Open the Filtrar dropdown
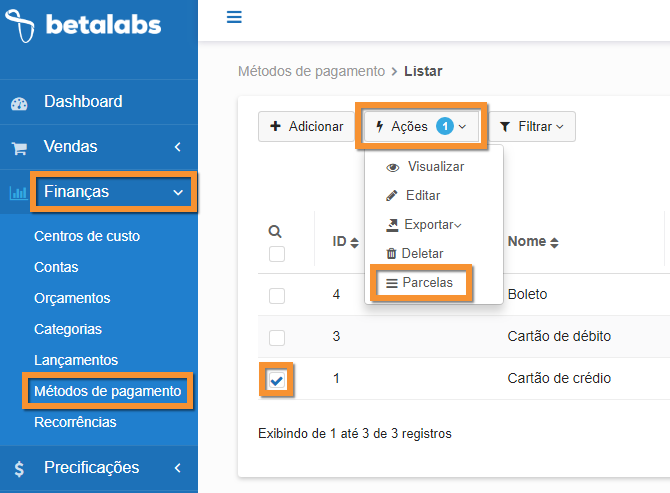The image size is (670, 493). coord(532,126)
